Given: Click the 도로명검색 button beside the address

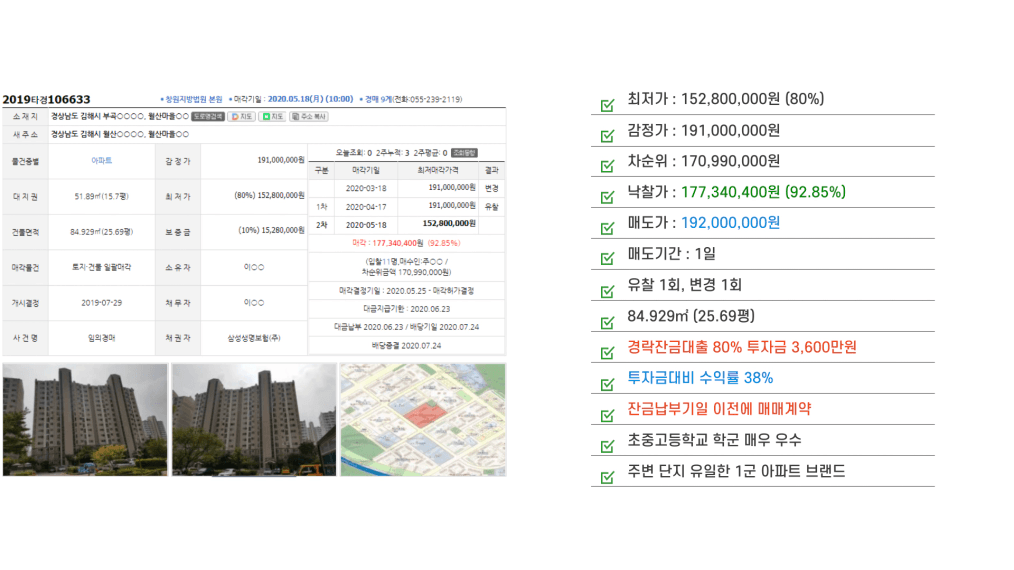Looking at the screenshot, I should pyautogui.click(x=208, y=117).
